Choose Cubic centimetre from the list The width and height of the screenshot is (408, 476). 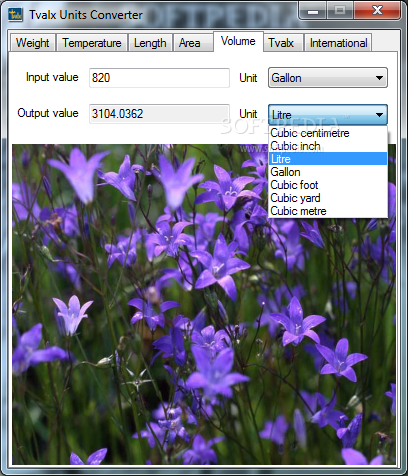coord(328,133)
